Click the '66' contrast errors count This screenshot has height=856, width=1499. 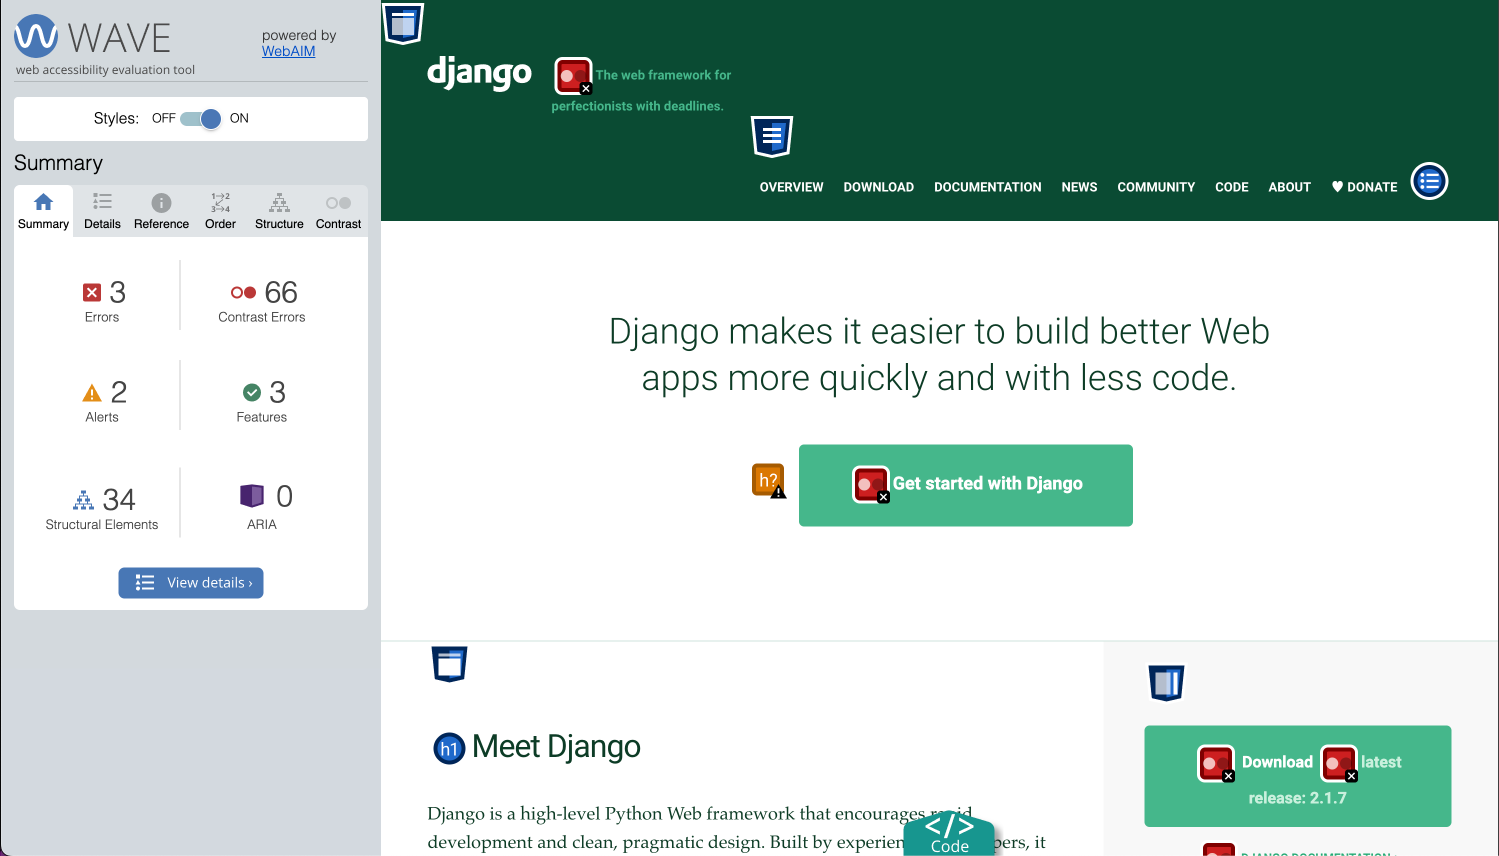(281, 292)
